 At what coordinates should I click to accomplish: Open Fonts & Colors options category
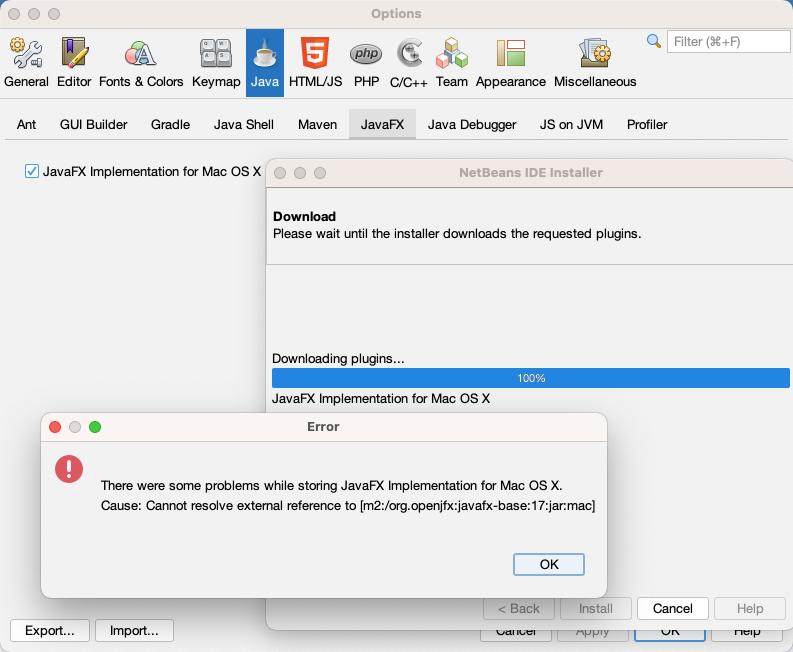[x=141, y=63]
